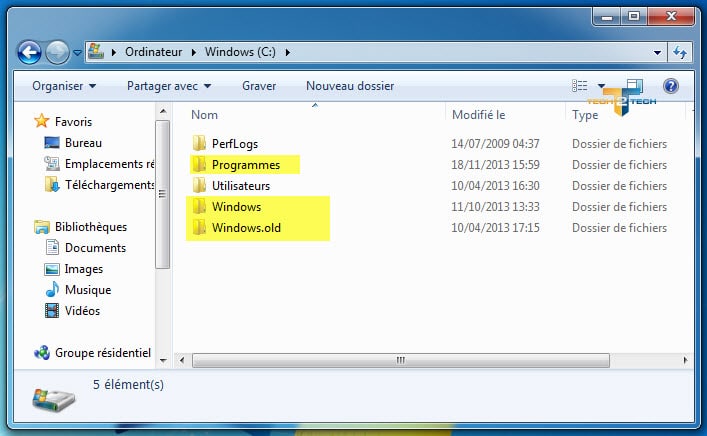The width and height of the screenshot is (707, 436).
Task: Click navigation pane scroll down arrow
Action: click(163, 360)
